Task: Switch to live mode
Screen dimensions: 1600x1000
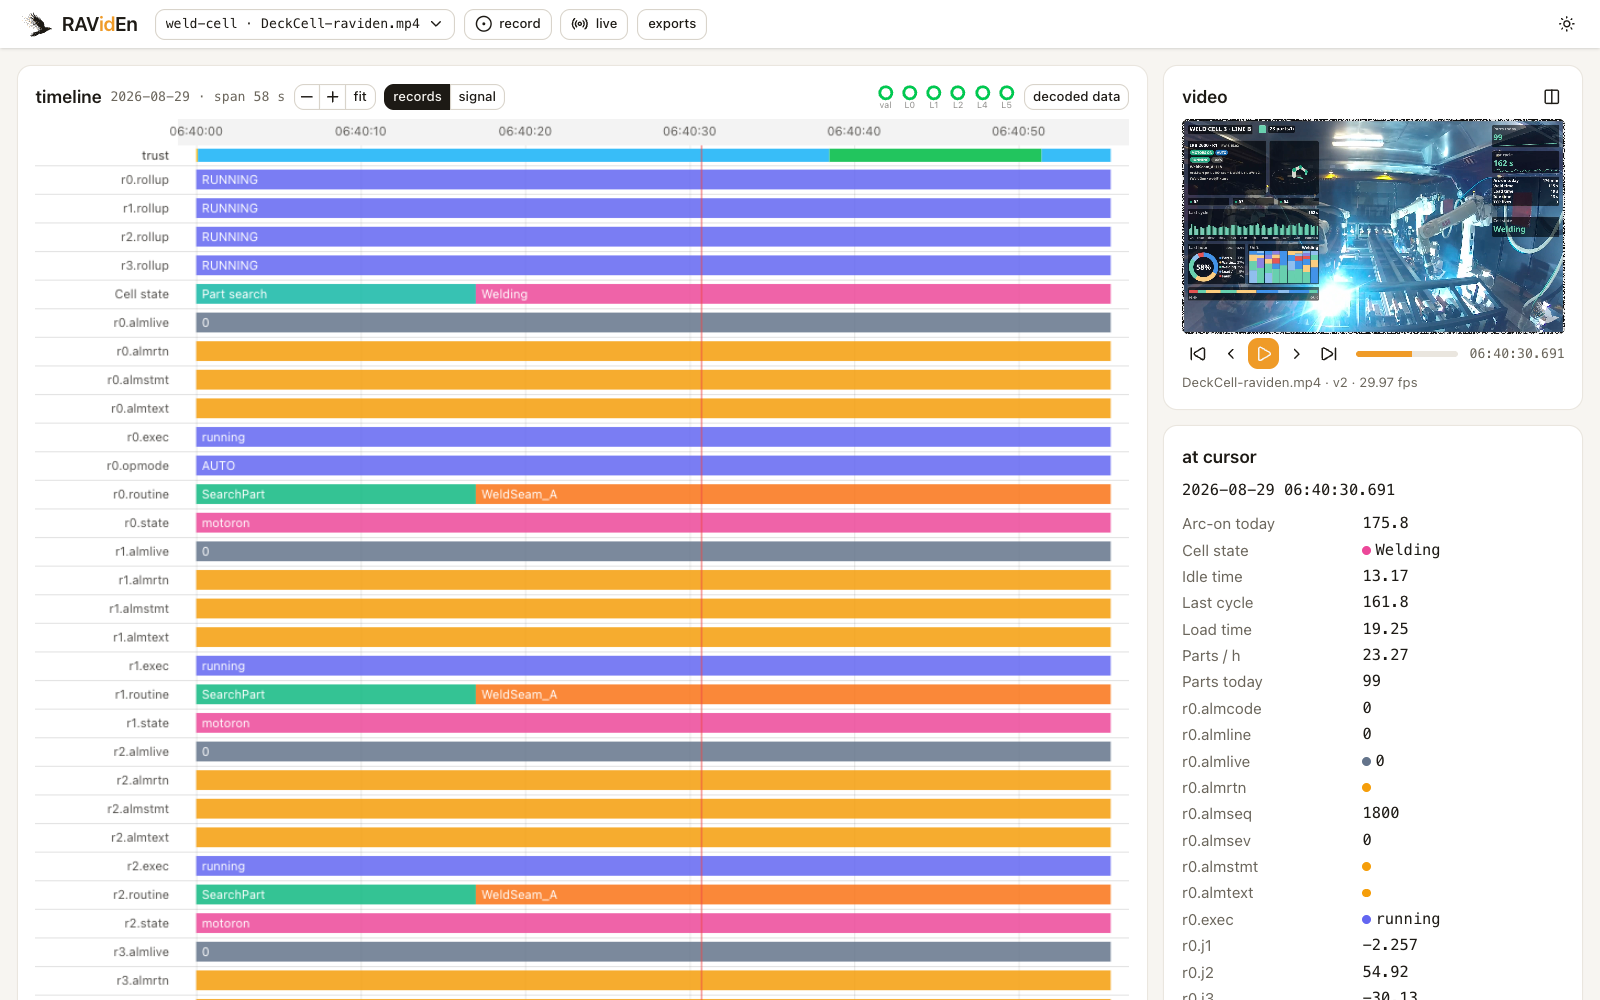Action: coord(594,24)
